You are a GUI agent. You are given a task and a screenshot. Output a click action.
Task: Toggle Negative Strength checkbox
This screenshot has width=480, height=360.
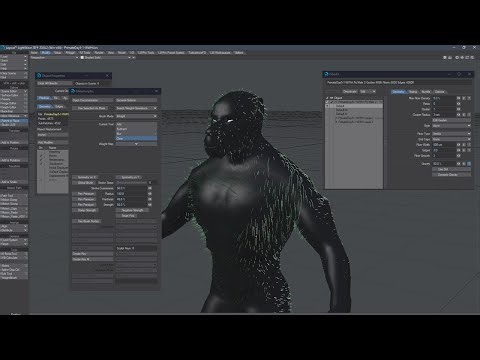pos(132,210)
